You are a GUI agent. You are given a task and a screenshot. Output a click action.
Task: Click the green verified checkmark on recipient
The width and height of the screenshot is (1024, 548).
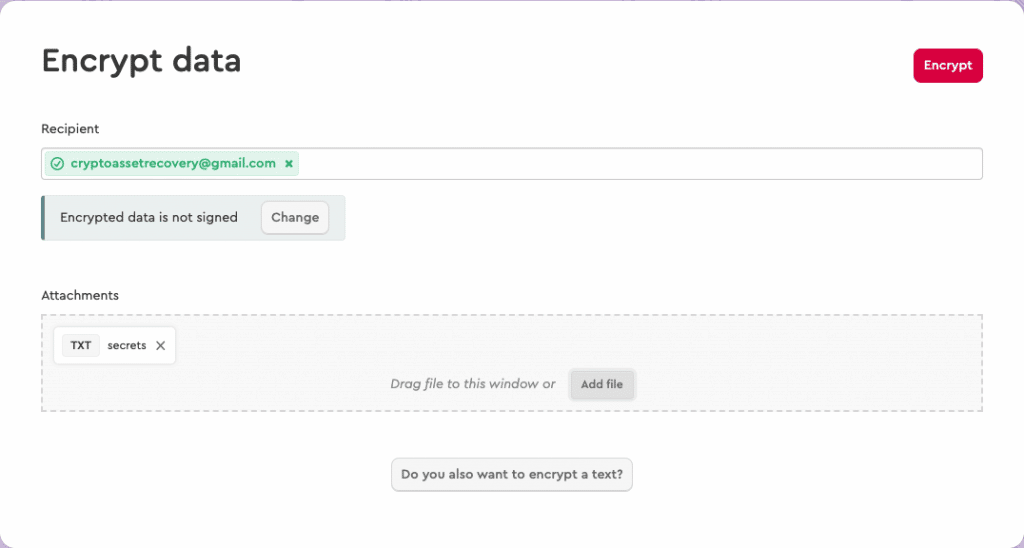point(57,164)
